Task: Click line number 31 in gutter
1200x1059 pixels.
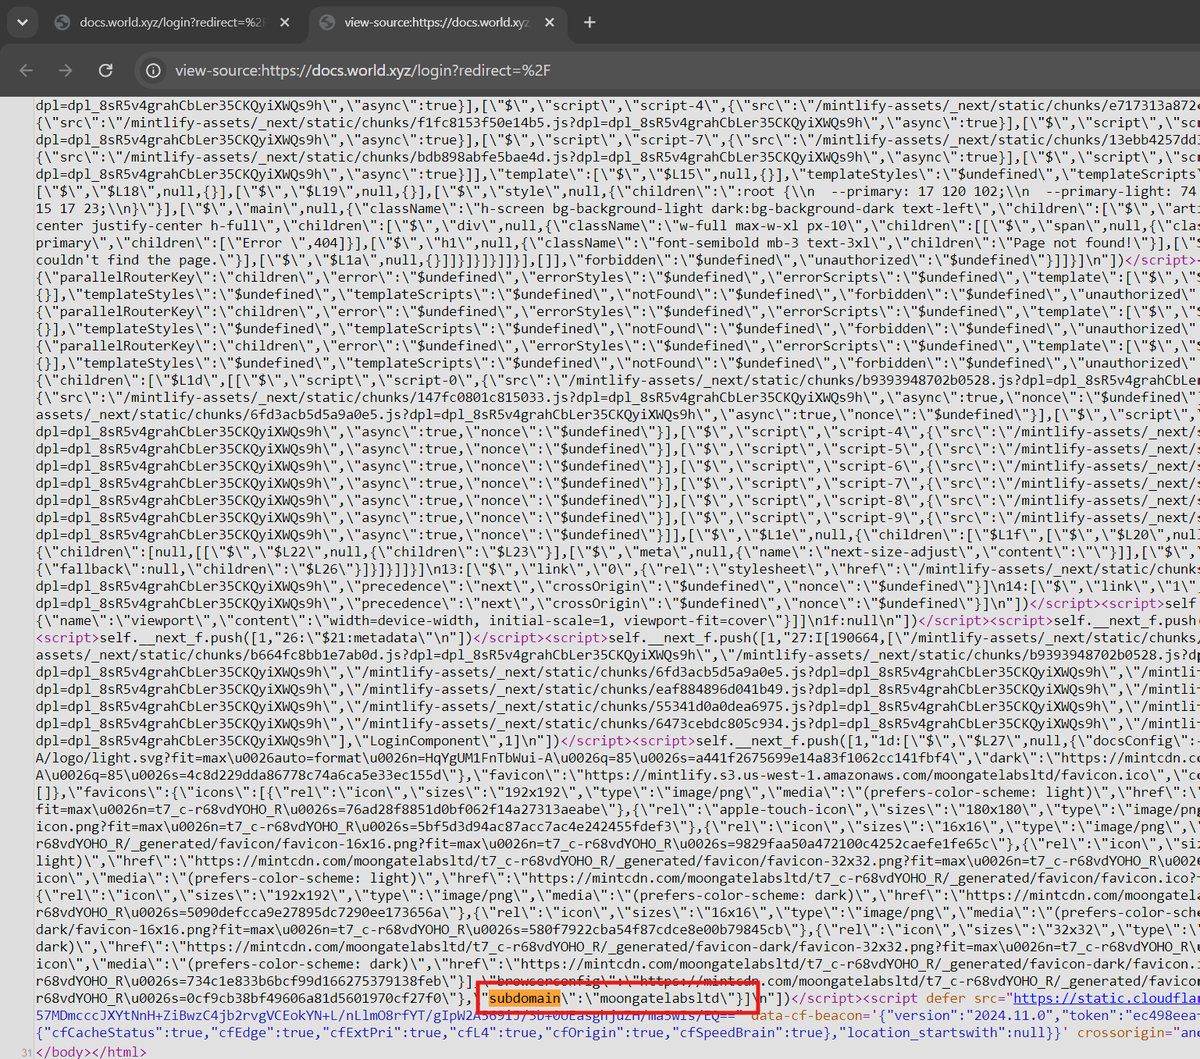Action: (x=26, y=1051)
